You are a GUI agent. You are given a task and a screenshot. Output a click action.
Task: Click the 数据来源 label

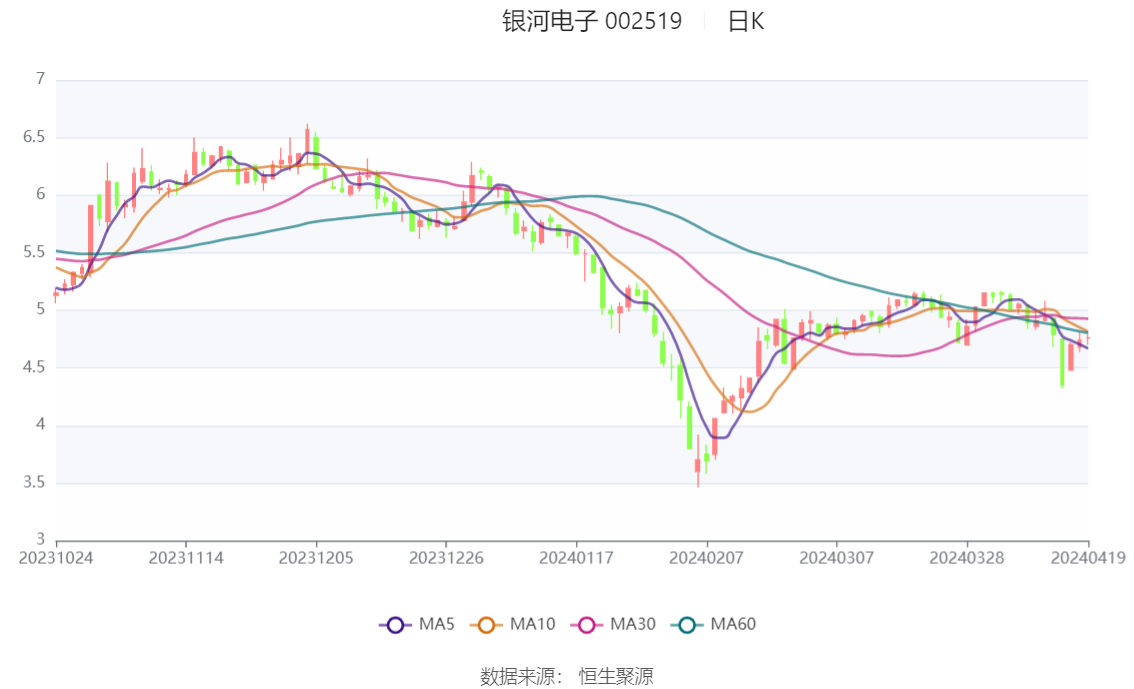pos(517,677)
